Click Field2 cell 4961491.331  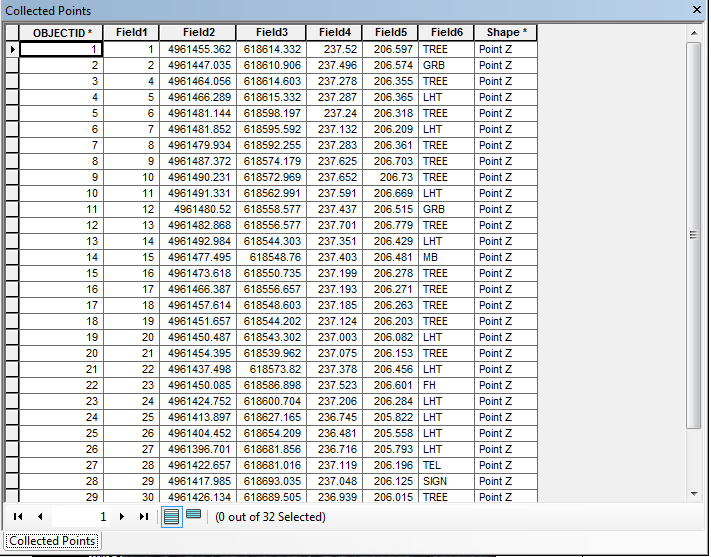[198, 193]
